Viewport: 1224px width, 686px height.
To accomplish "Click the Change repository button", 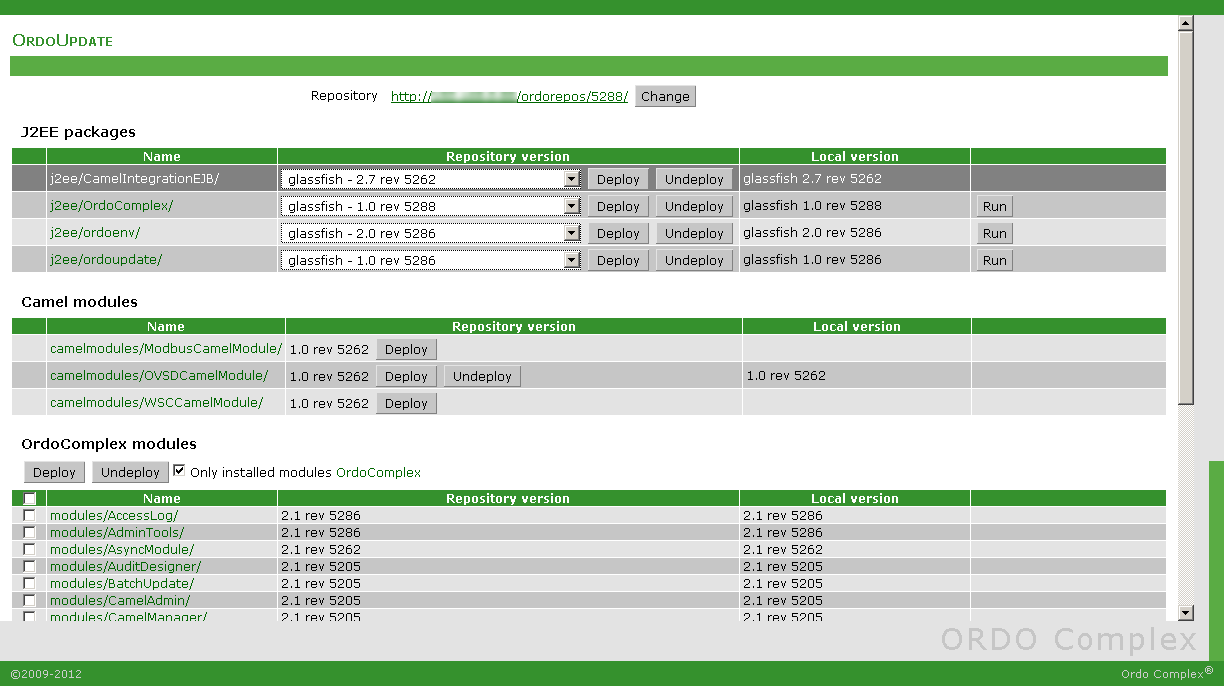I will click(665, 96).
